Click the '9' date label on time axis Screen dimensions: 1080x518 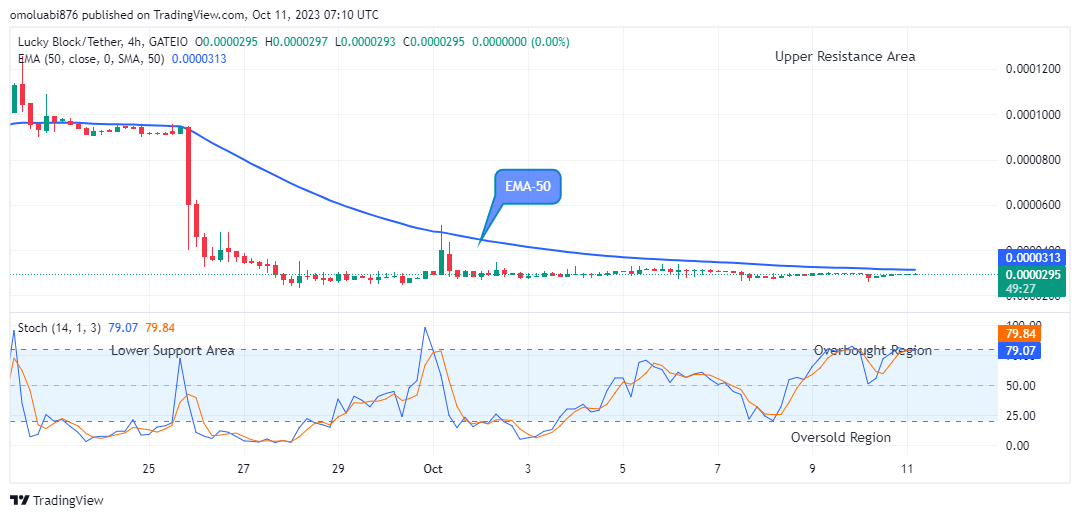point(813,469)
